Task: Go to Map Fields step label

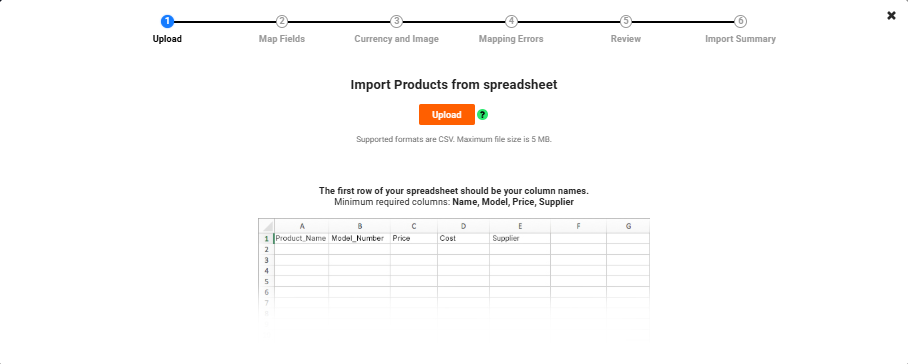Action: tap(282, 39)
